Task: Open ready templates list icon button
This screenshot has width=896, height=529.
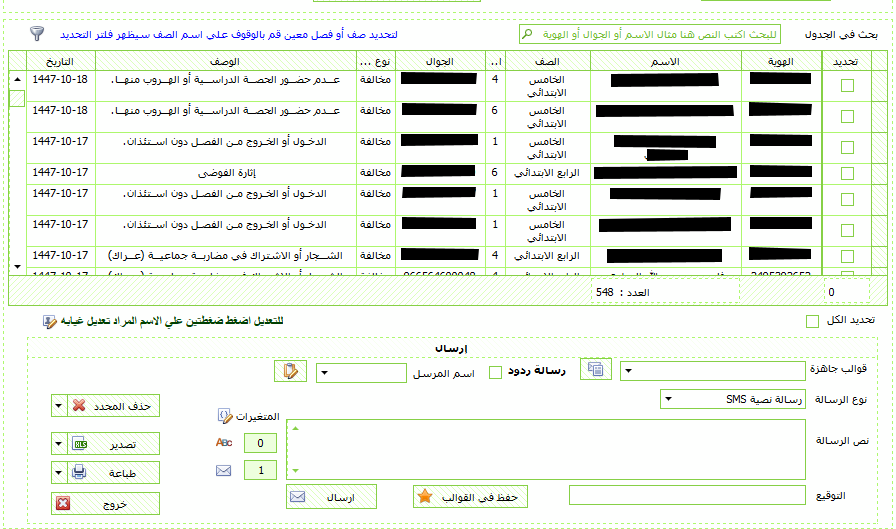Action: 595,370
